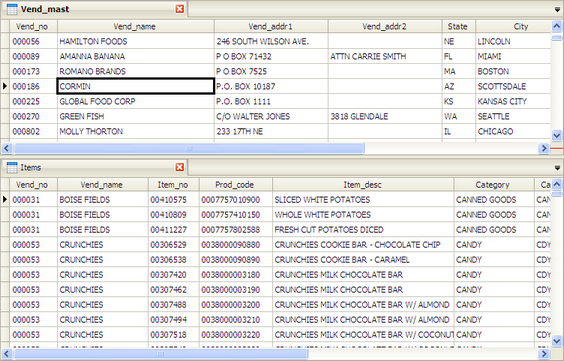This screenshot has height=361, width=564.
Task: Click WHOLE WHITE POTATOES description cell
Action: click(x=363, y=215)
